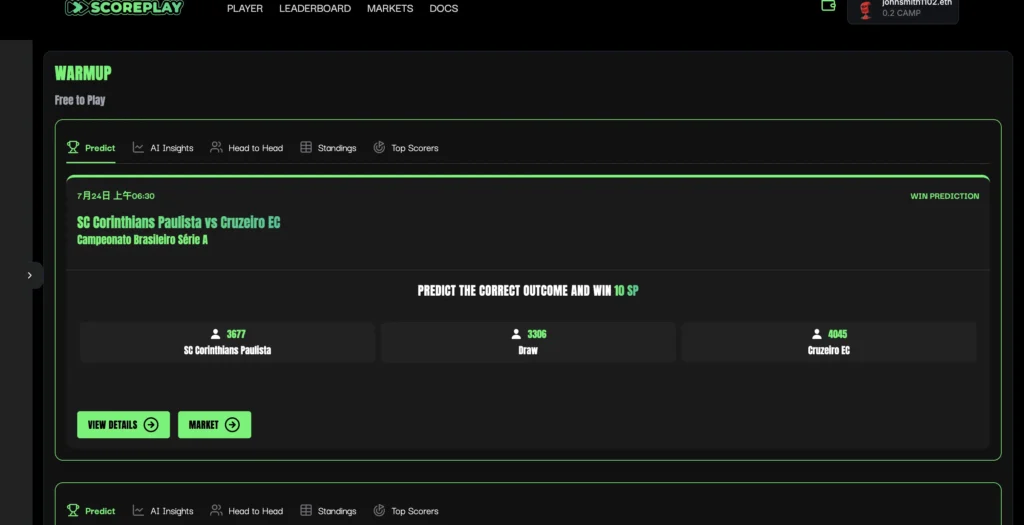
Task: Open Head to Head in second match card
Action: tap(246, 511)
